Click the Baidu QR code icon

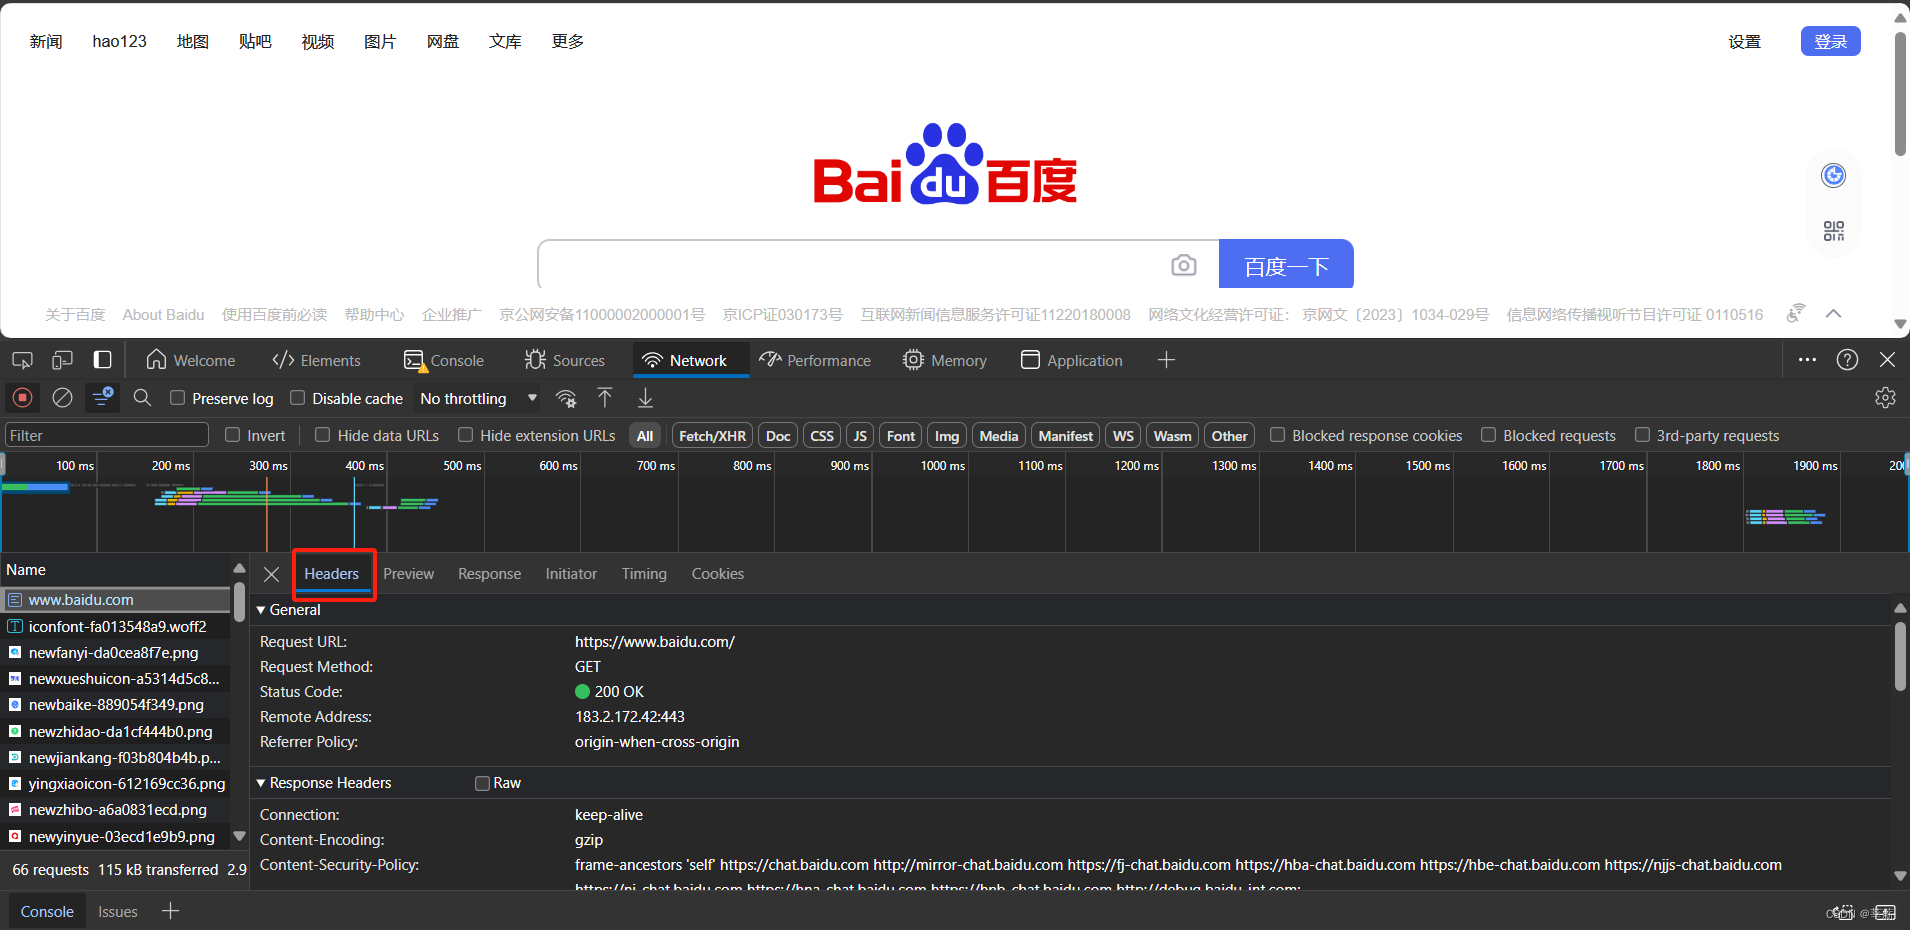pos(1833,231)
